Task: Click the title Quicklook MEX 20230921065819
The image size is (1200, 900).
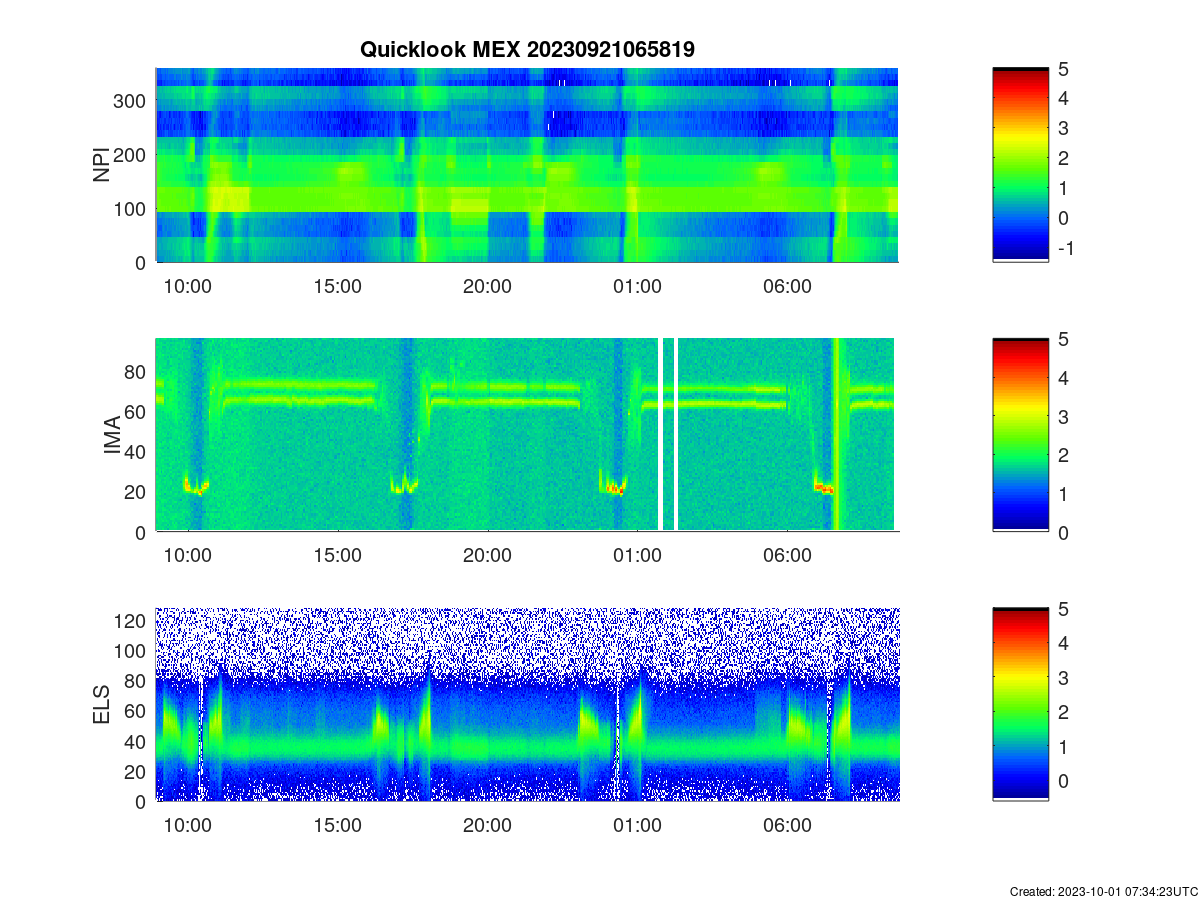Action: 527,48
